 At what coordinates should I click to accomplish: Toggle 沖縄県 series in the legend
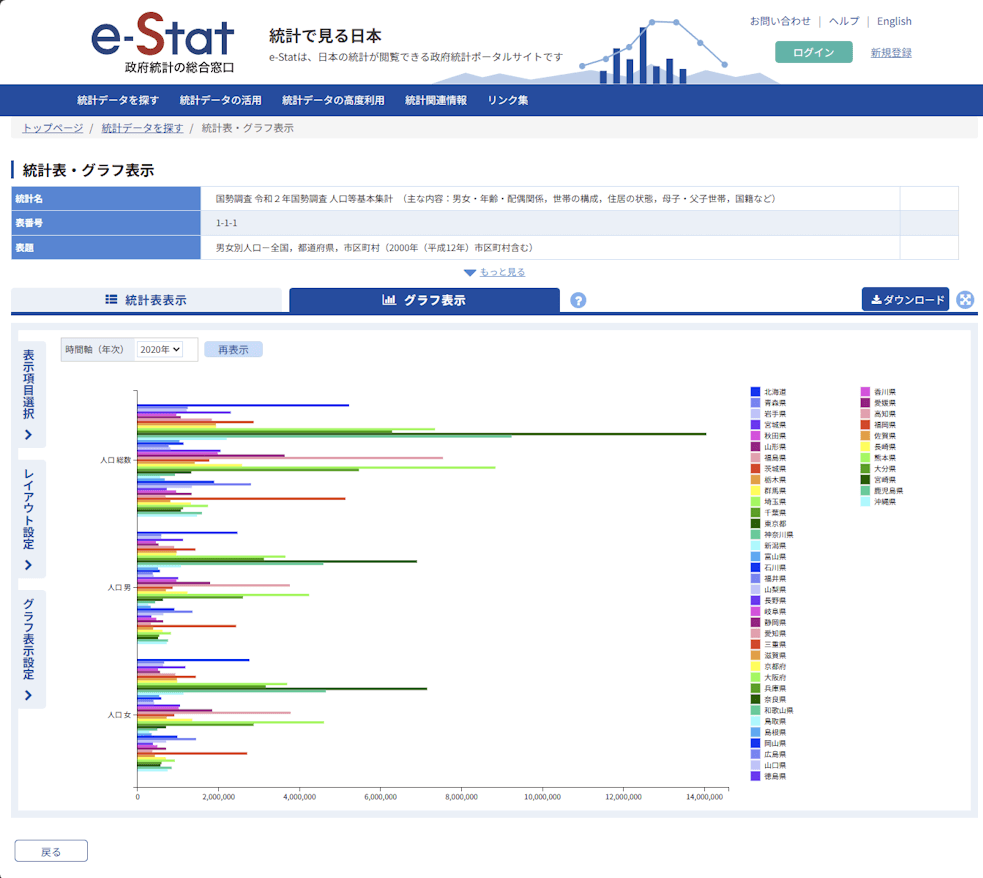pos(885,501)
